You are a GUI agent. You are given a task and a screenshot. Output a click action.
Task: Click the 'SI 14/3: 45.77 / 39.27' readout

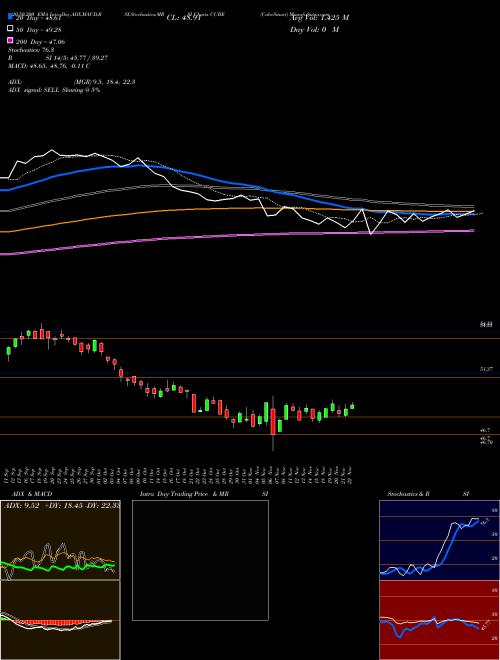77,58
